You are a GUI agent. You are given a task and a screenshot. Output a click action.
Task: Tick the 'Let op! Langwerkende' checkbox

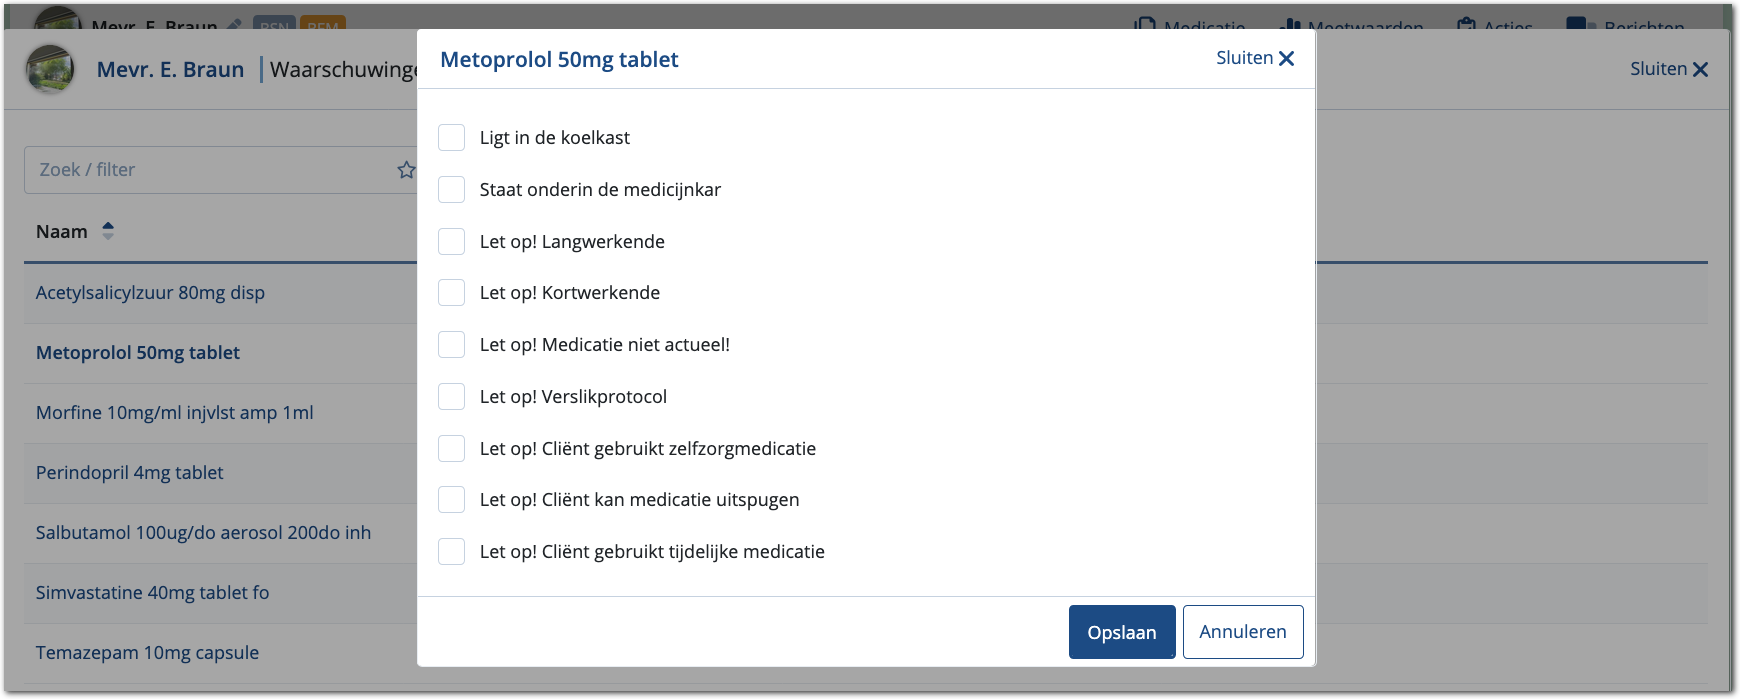(x=452, y=242)
